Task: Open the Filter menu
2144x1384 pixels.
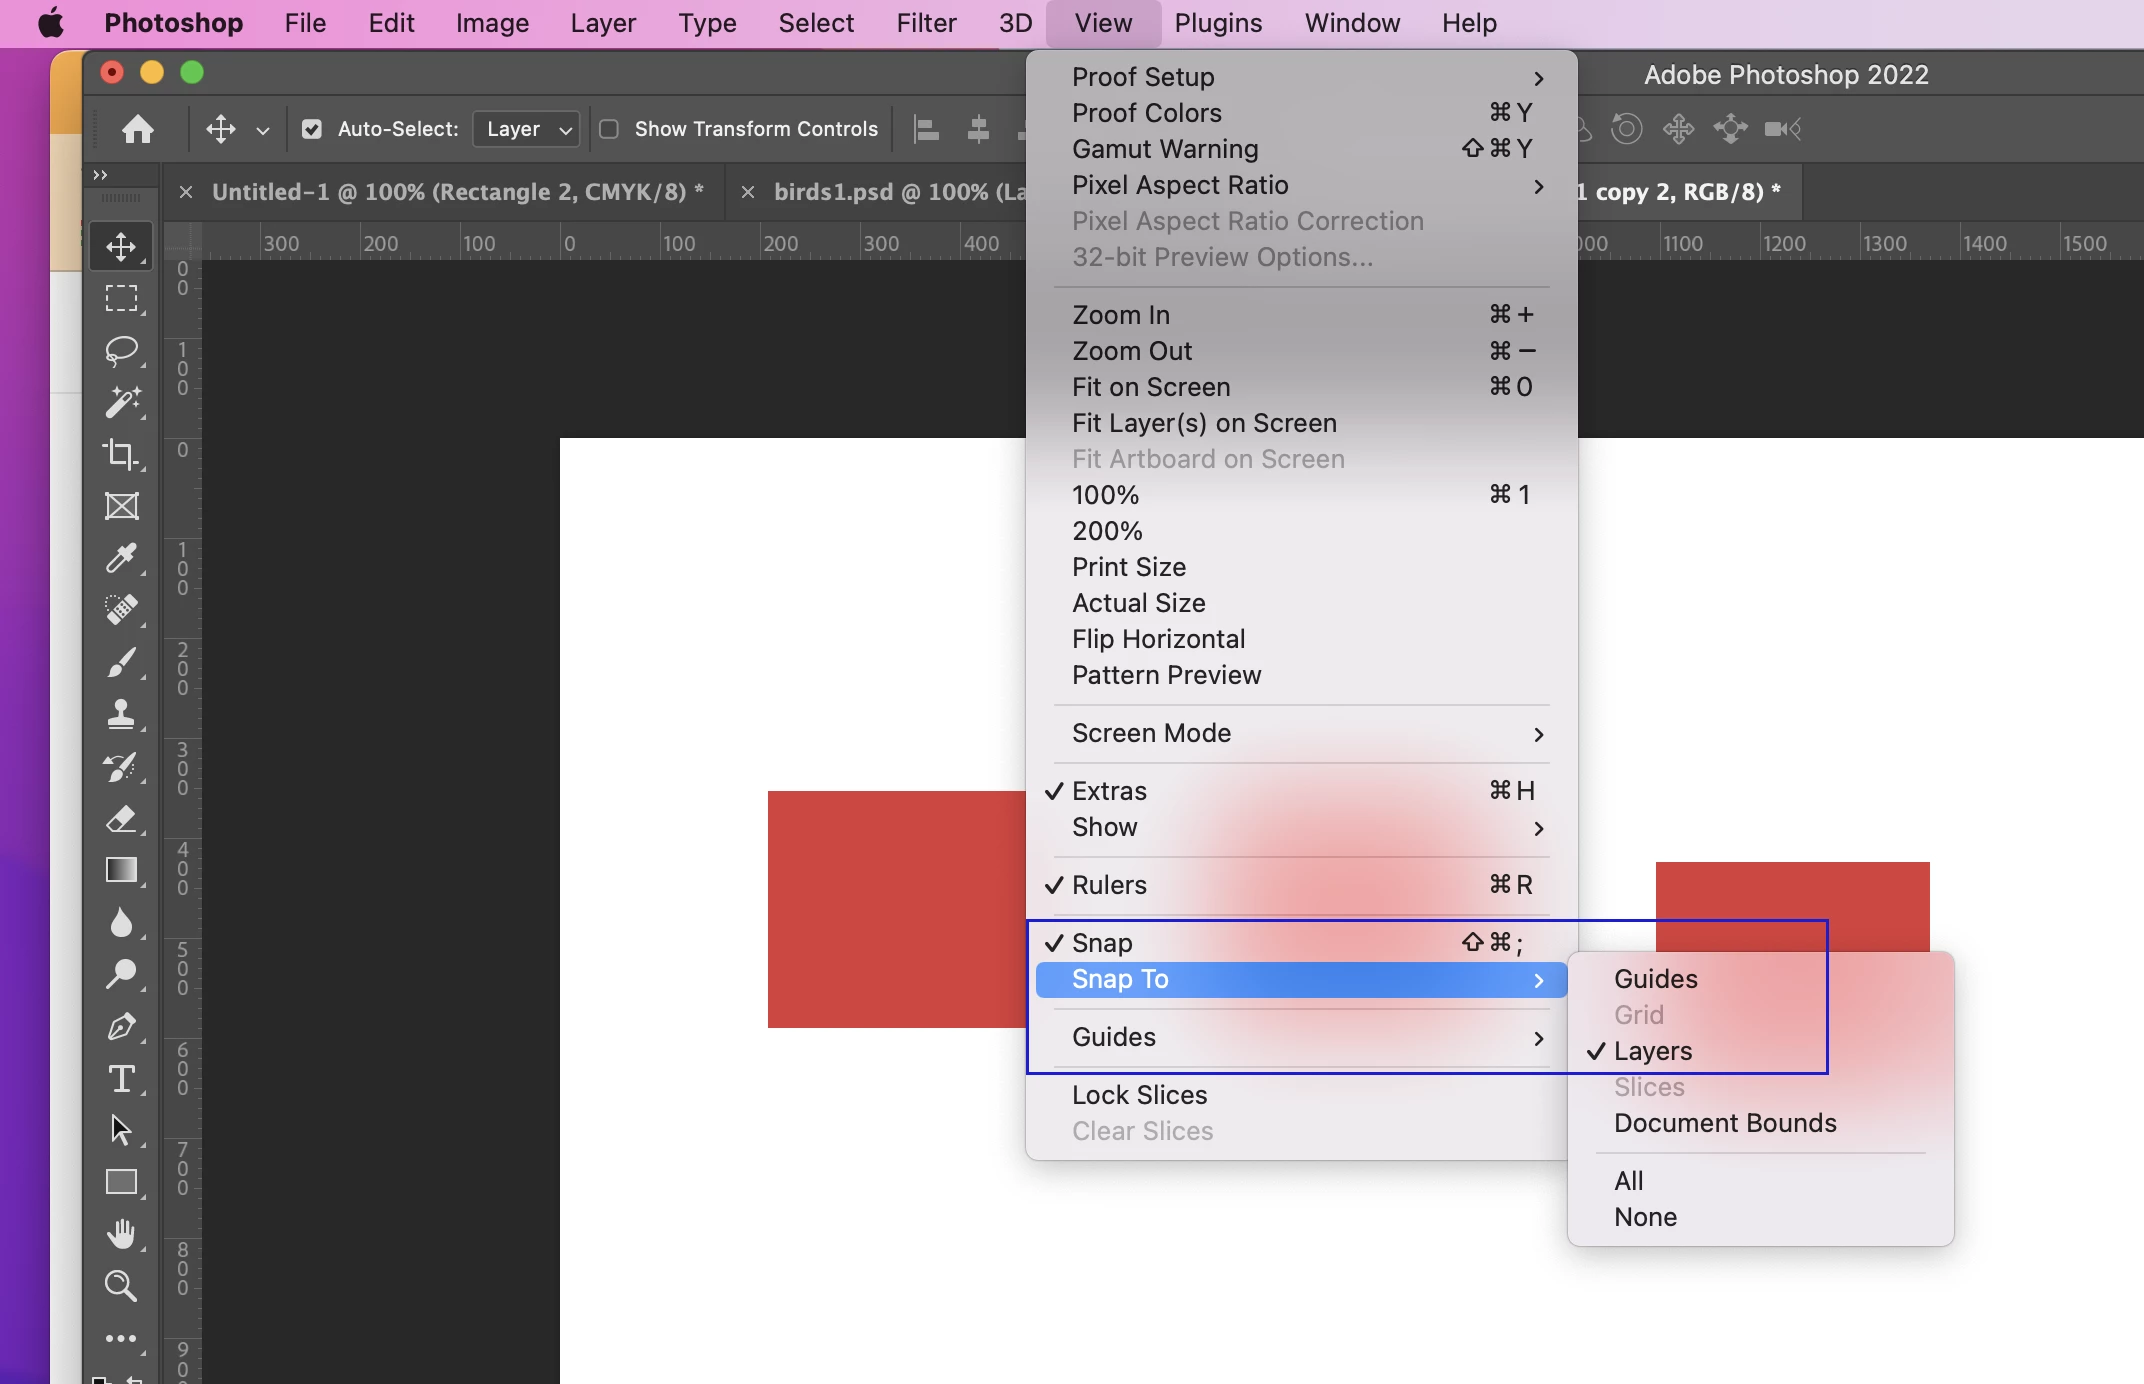Action: [x=925, y=23]
